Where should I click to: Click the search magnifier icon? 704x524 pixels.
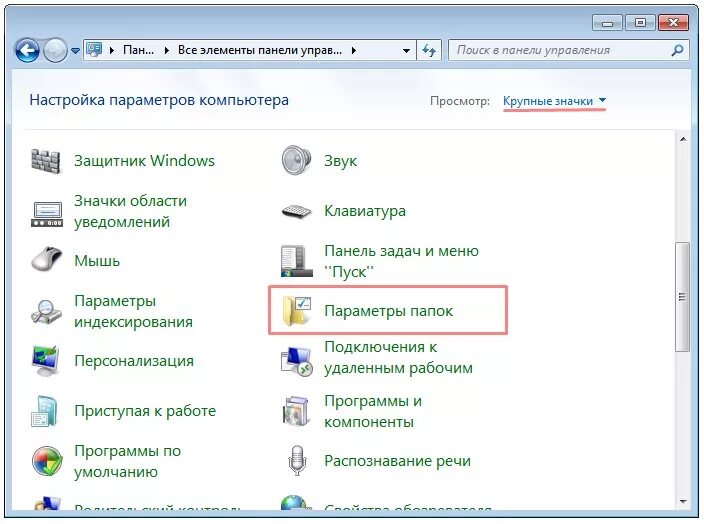tap(677, 50)
